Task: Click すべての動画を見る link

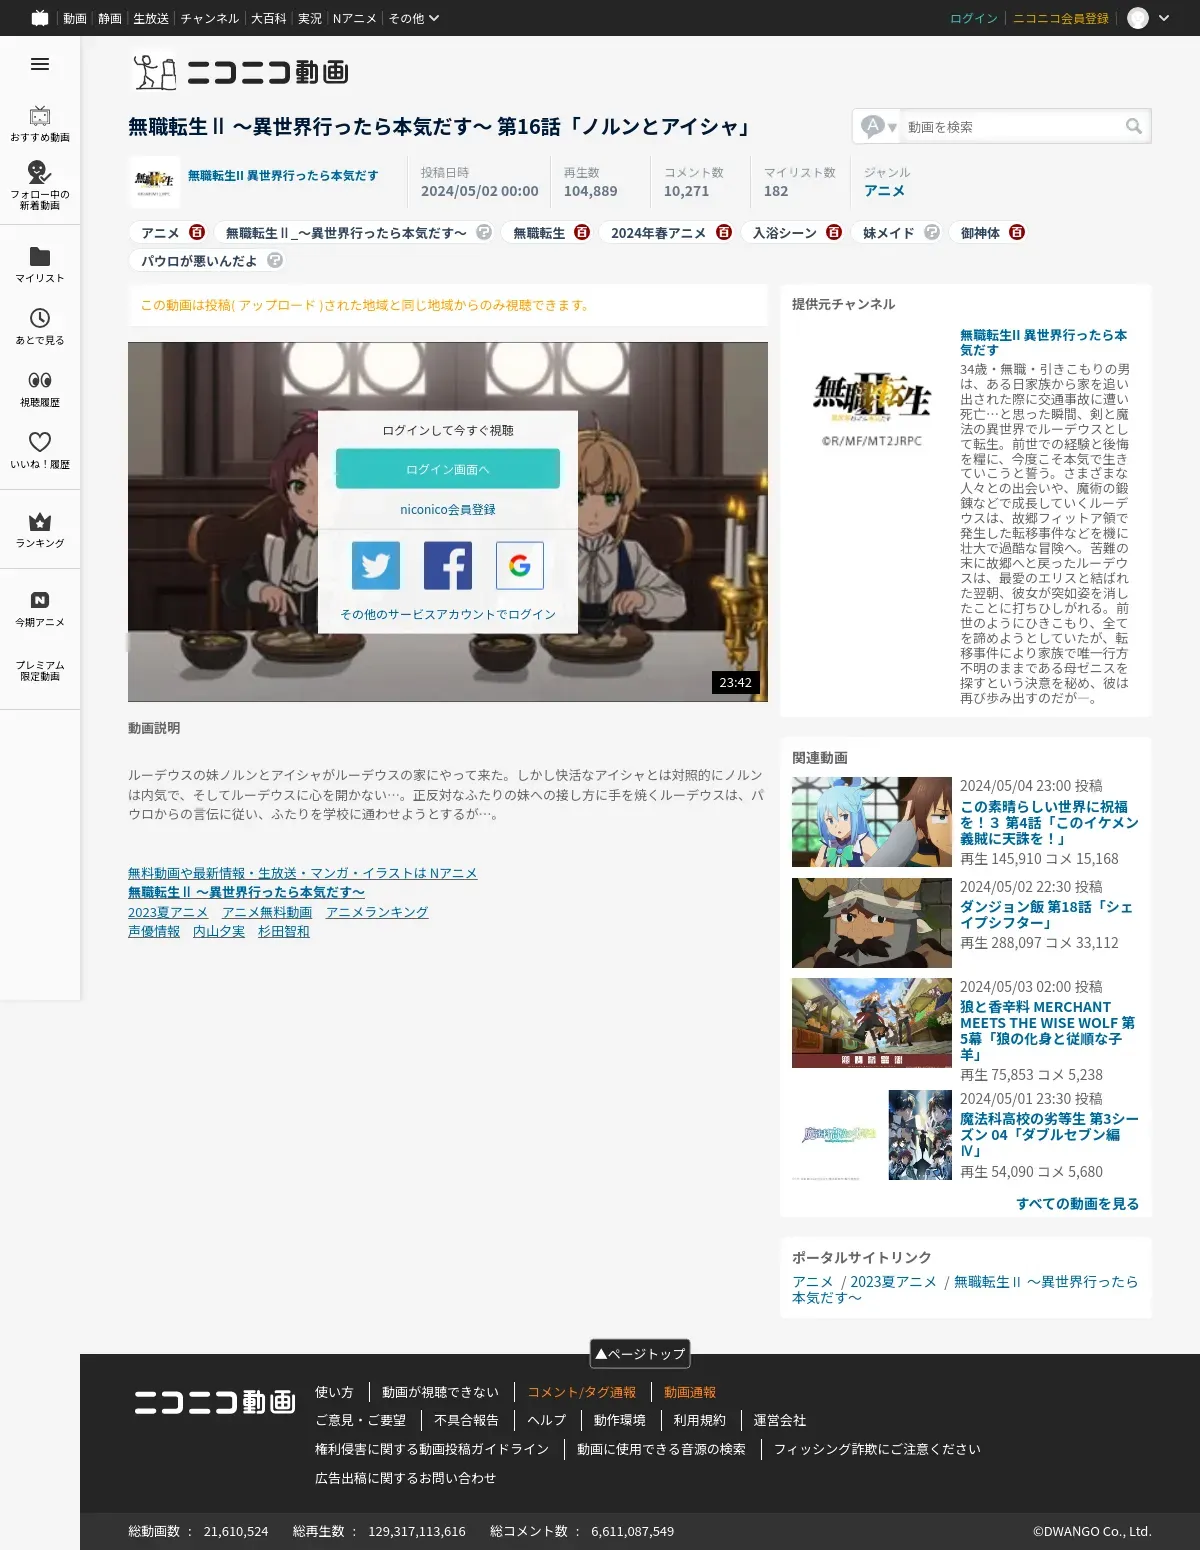Action: click(1078, 1203)
